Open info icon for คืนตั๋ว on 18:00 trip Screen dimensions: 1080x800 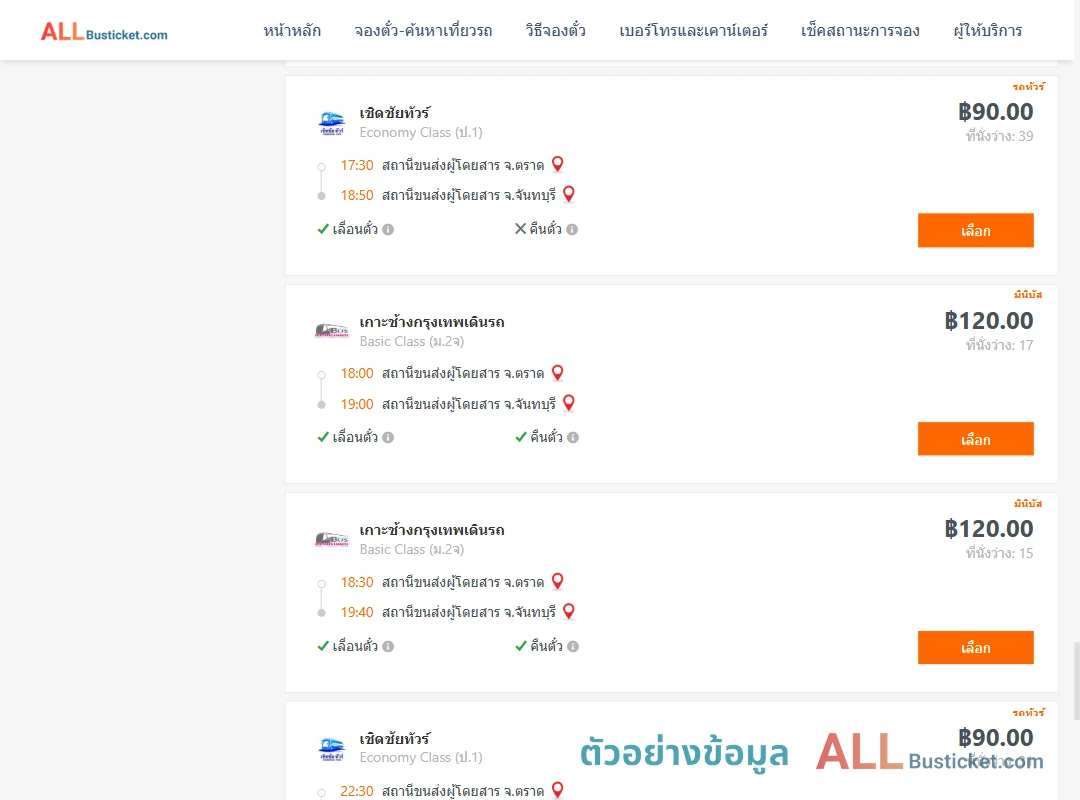[573, 438]
